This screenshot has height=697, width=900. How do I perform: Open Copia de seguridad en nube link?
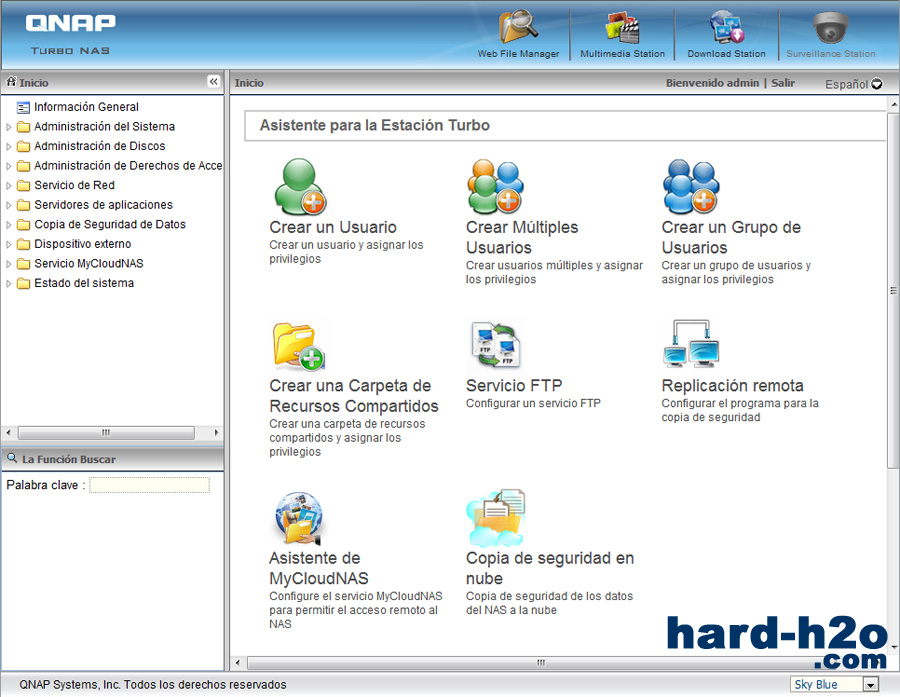(550, 568)
